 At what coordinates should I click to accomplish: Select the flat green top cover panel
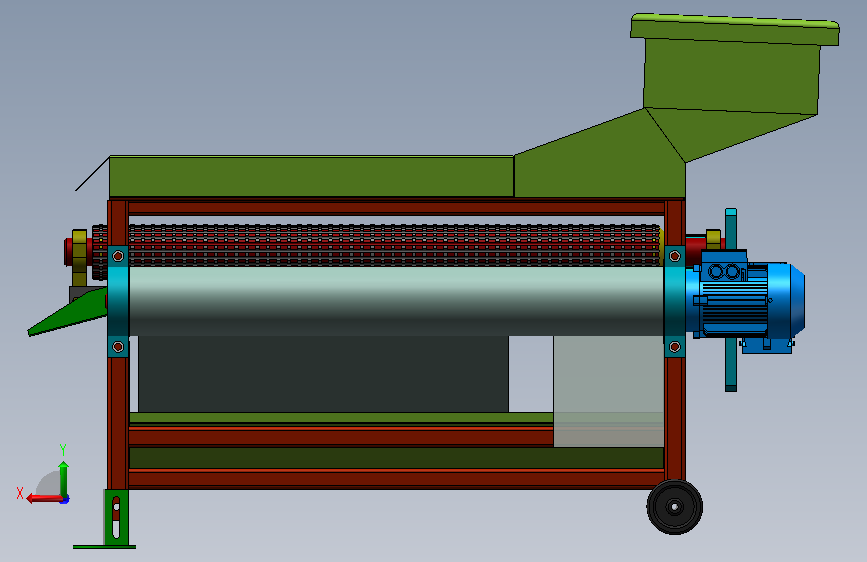pyautogui.click(x=311, y=176)
